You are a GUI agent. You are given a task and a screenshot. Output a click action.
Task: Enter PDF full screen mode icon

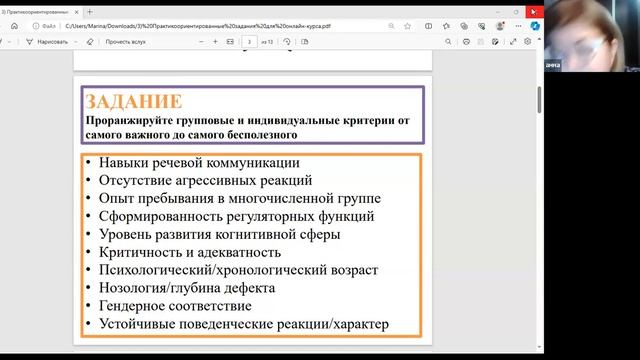tap(513, 42)
